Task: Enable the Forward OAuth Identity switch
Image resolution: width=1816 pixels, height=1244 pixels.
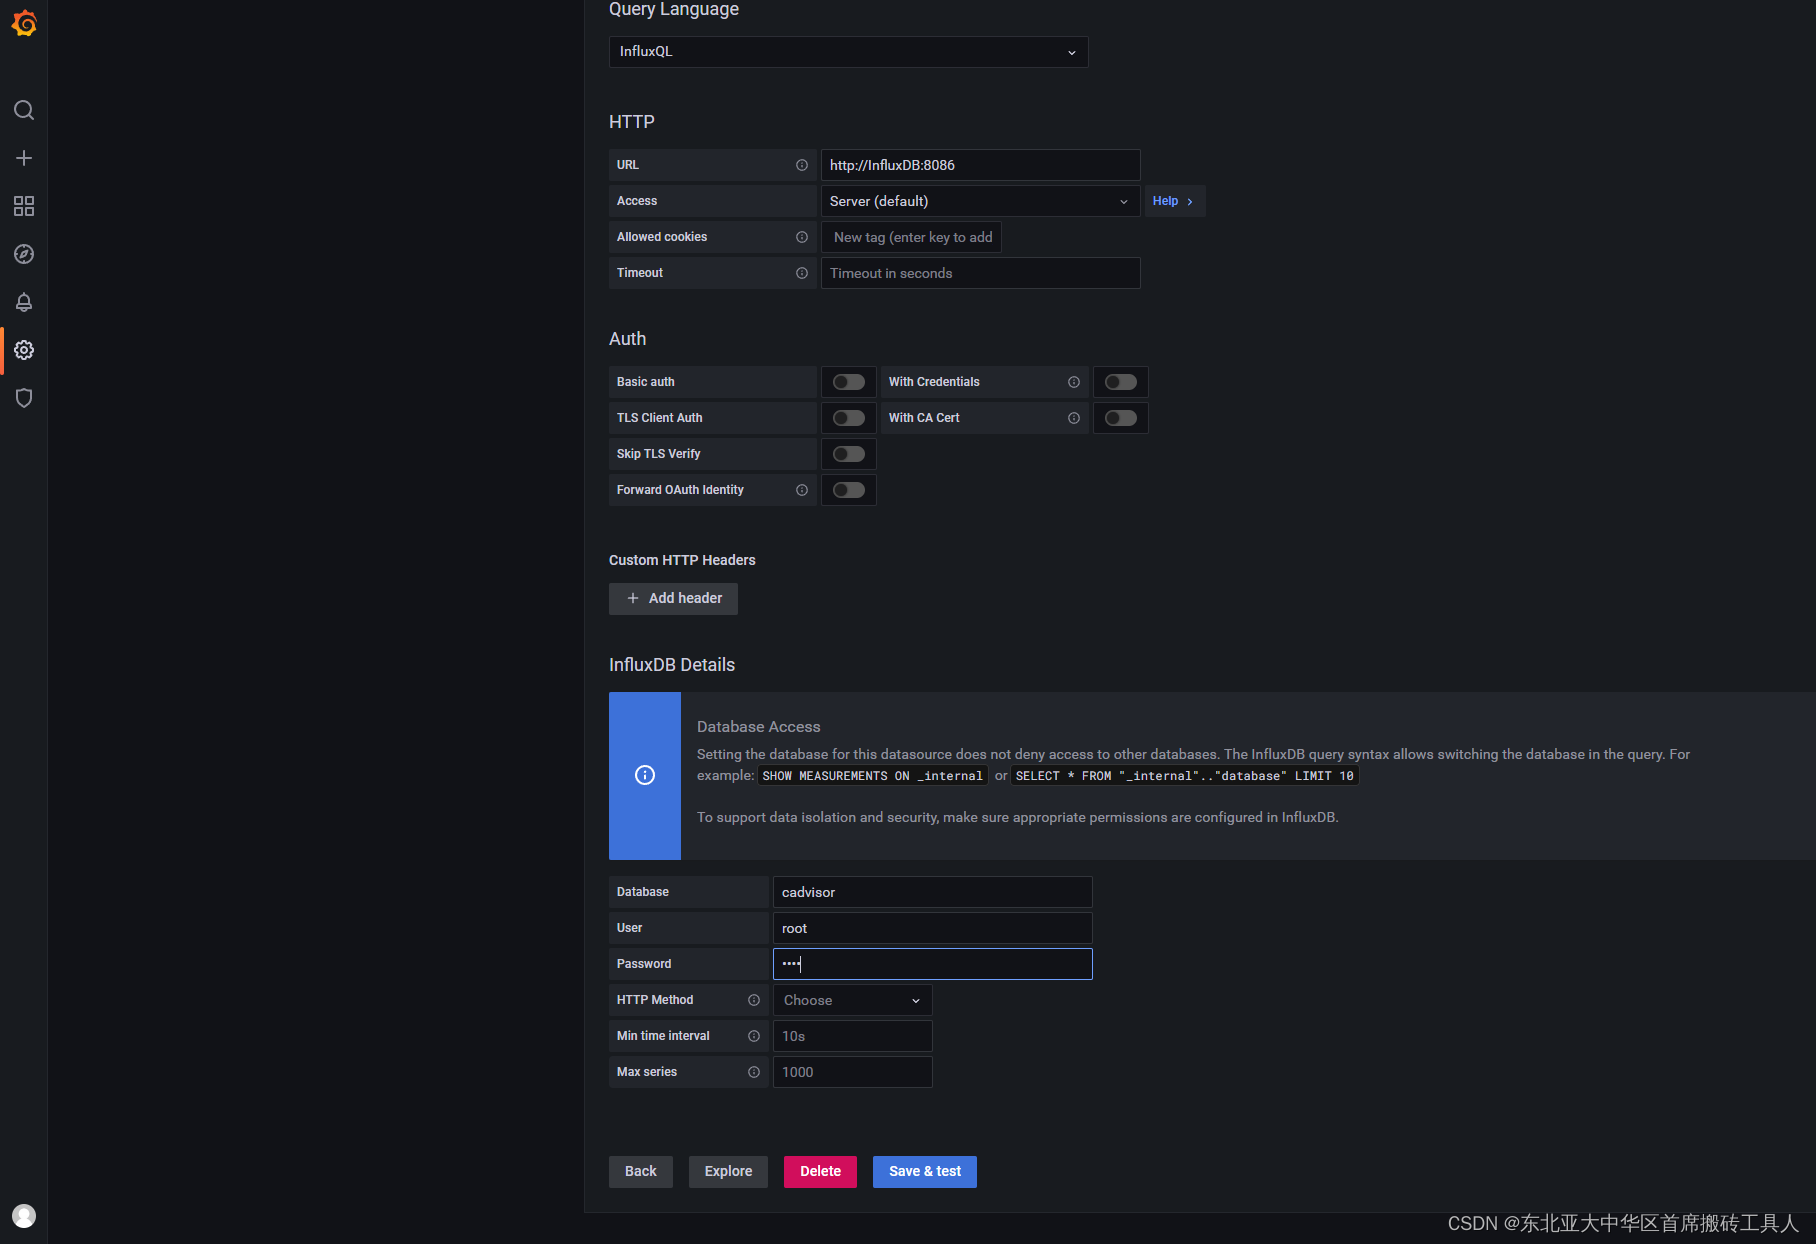Action: click(x=849, y=490)
